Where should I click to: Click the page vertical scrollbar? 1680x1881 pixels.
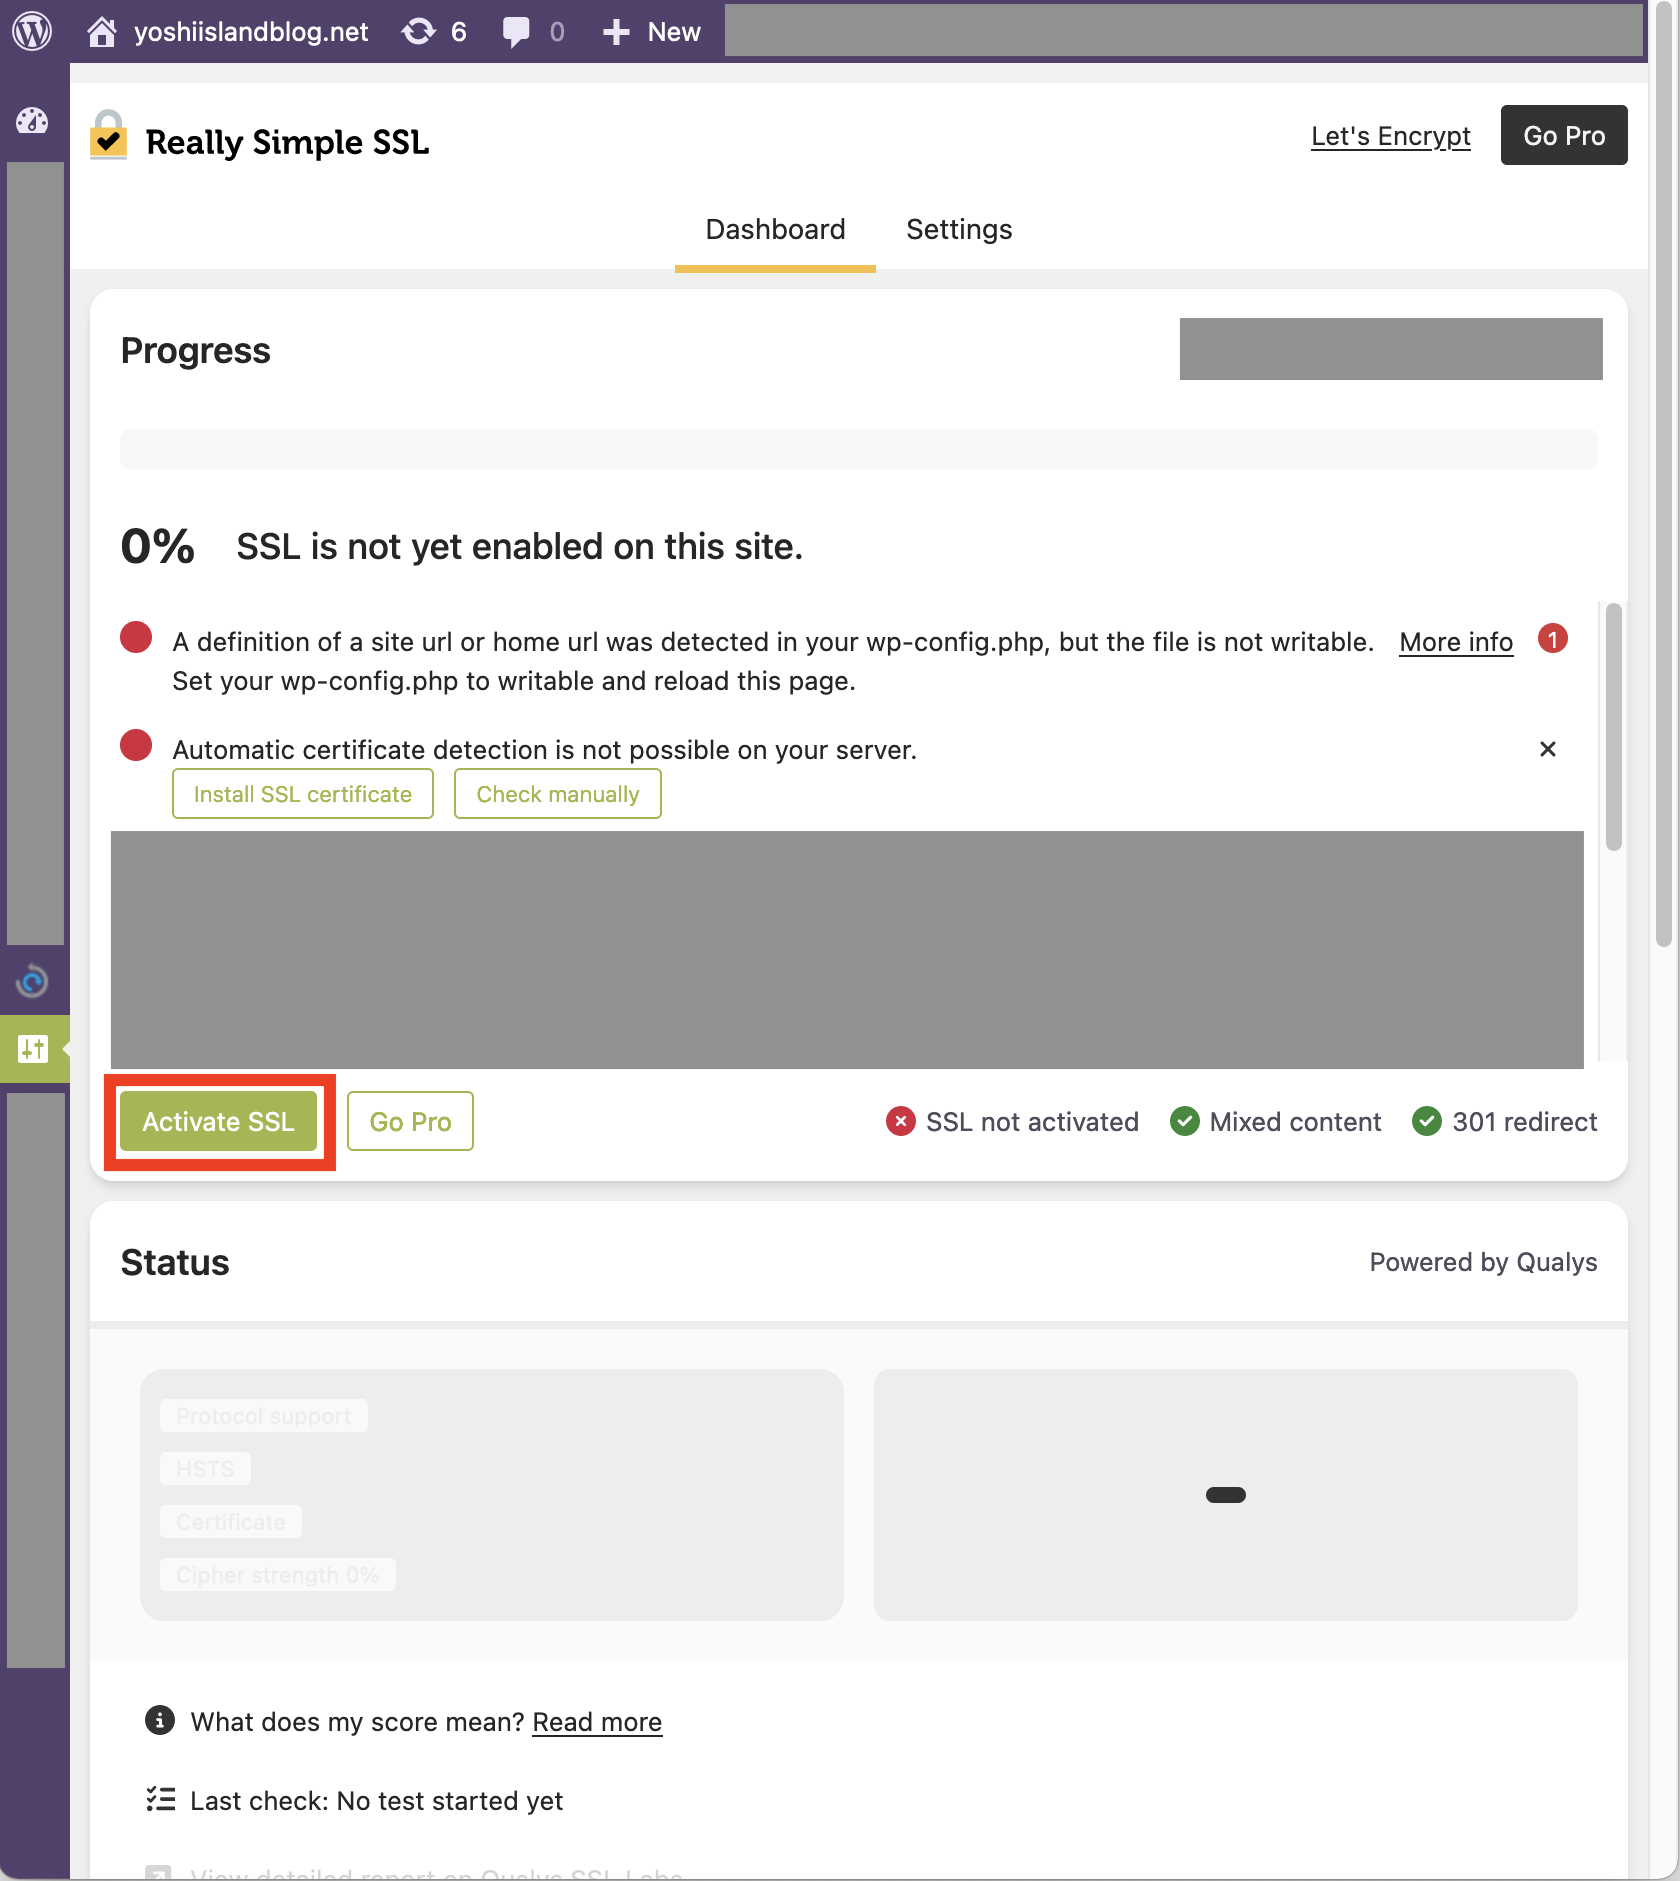pos(1664,475)
